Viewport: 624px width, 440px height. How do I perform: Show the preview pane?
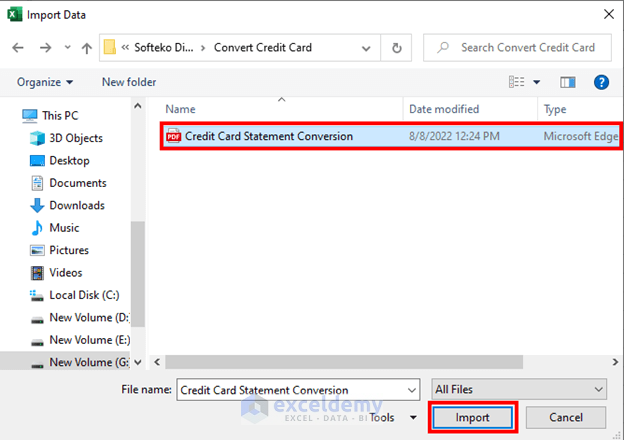point(567,82)
